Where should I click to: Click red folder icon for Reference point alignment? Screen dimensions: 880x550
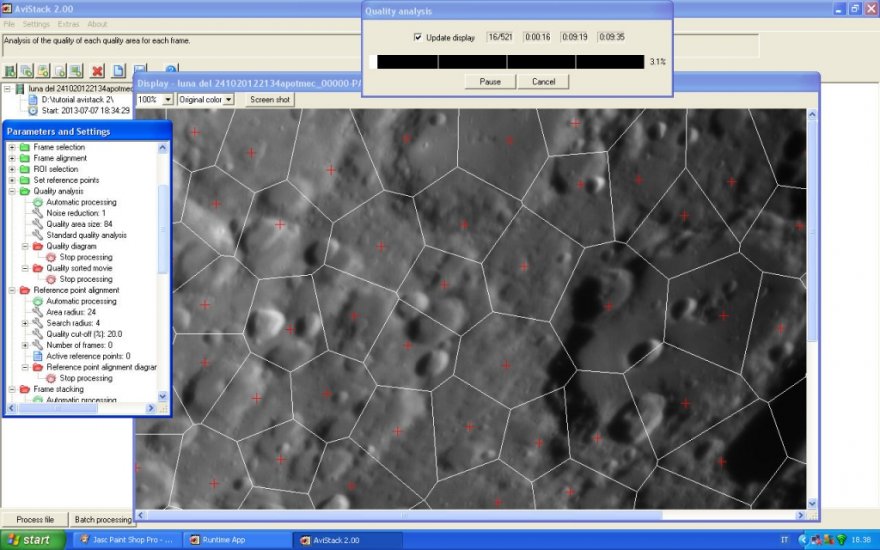(25, 290)
